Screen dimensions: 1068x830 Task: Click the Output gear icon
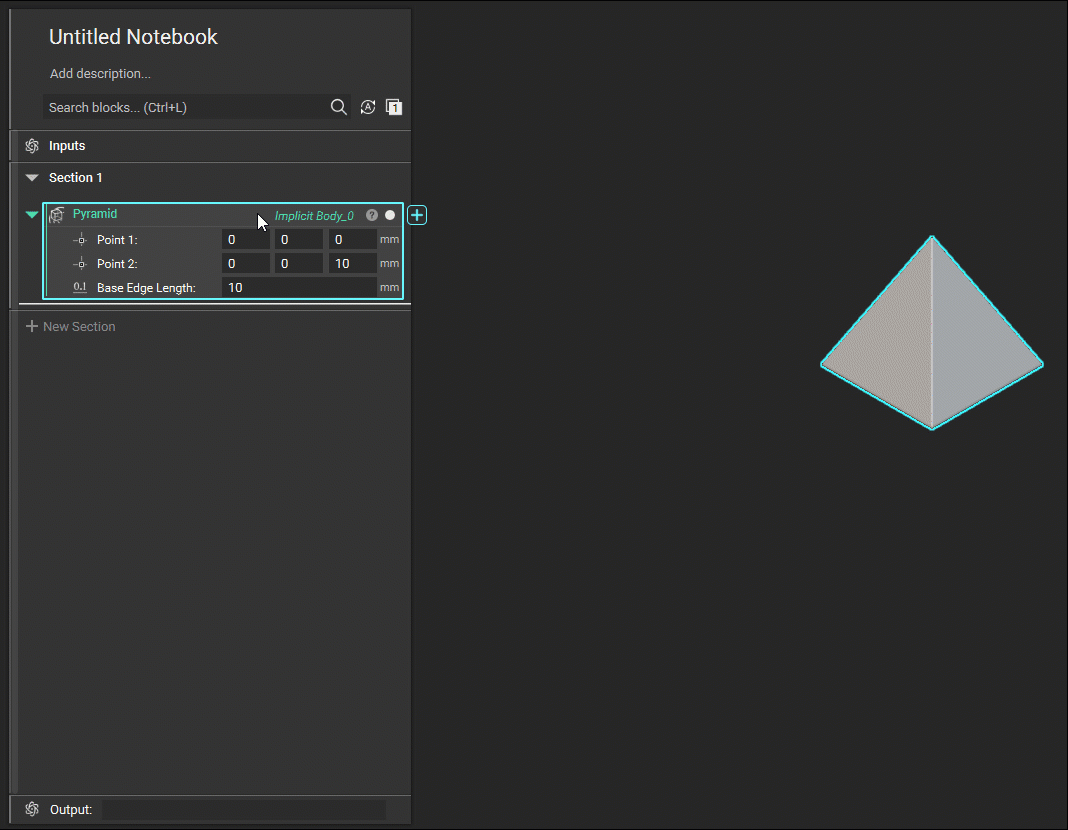tap(32, 809)
